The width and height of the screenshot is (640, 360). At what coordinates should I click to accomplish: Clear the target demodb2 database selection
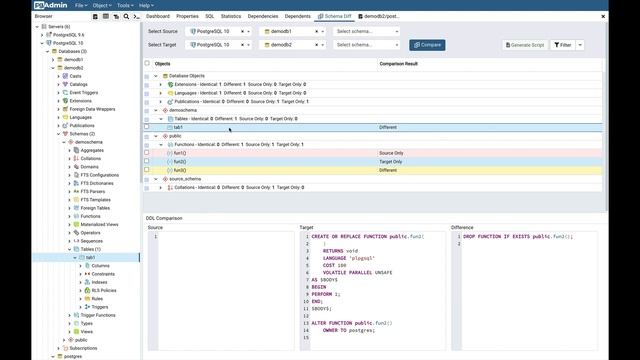(x=316, y=45)
